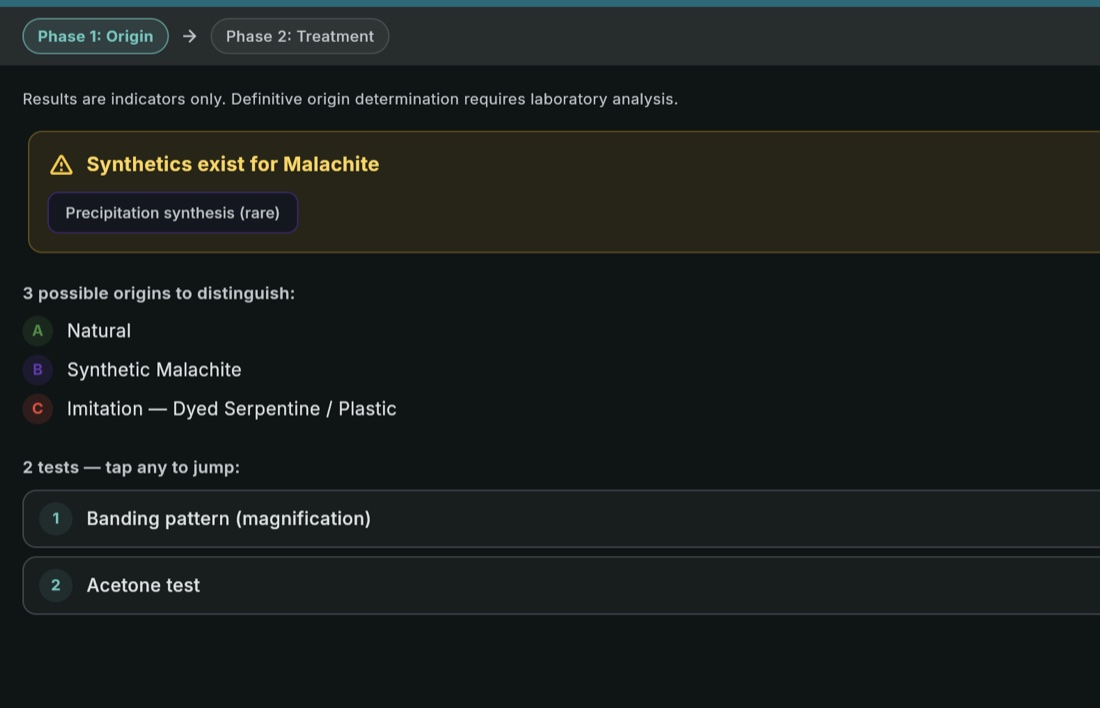Select the Natural origin option
1100x708 pixels.
[x=98, y=330]
